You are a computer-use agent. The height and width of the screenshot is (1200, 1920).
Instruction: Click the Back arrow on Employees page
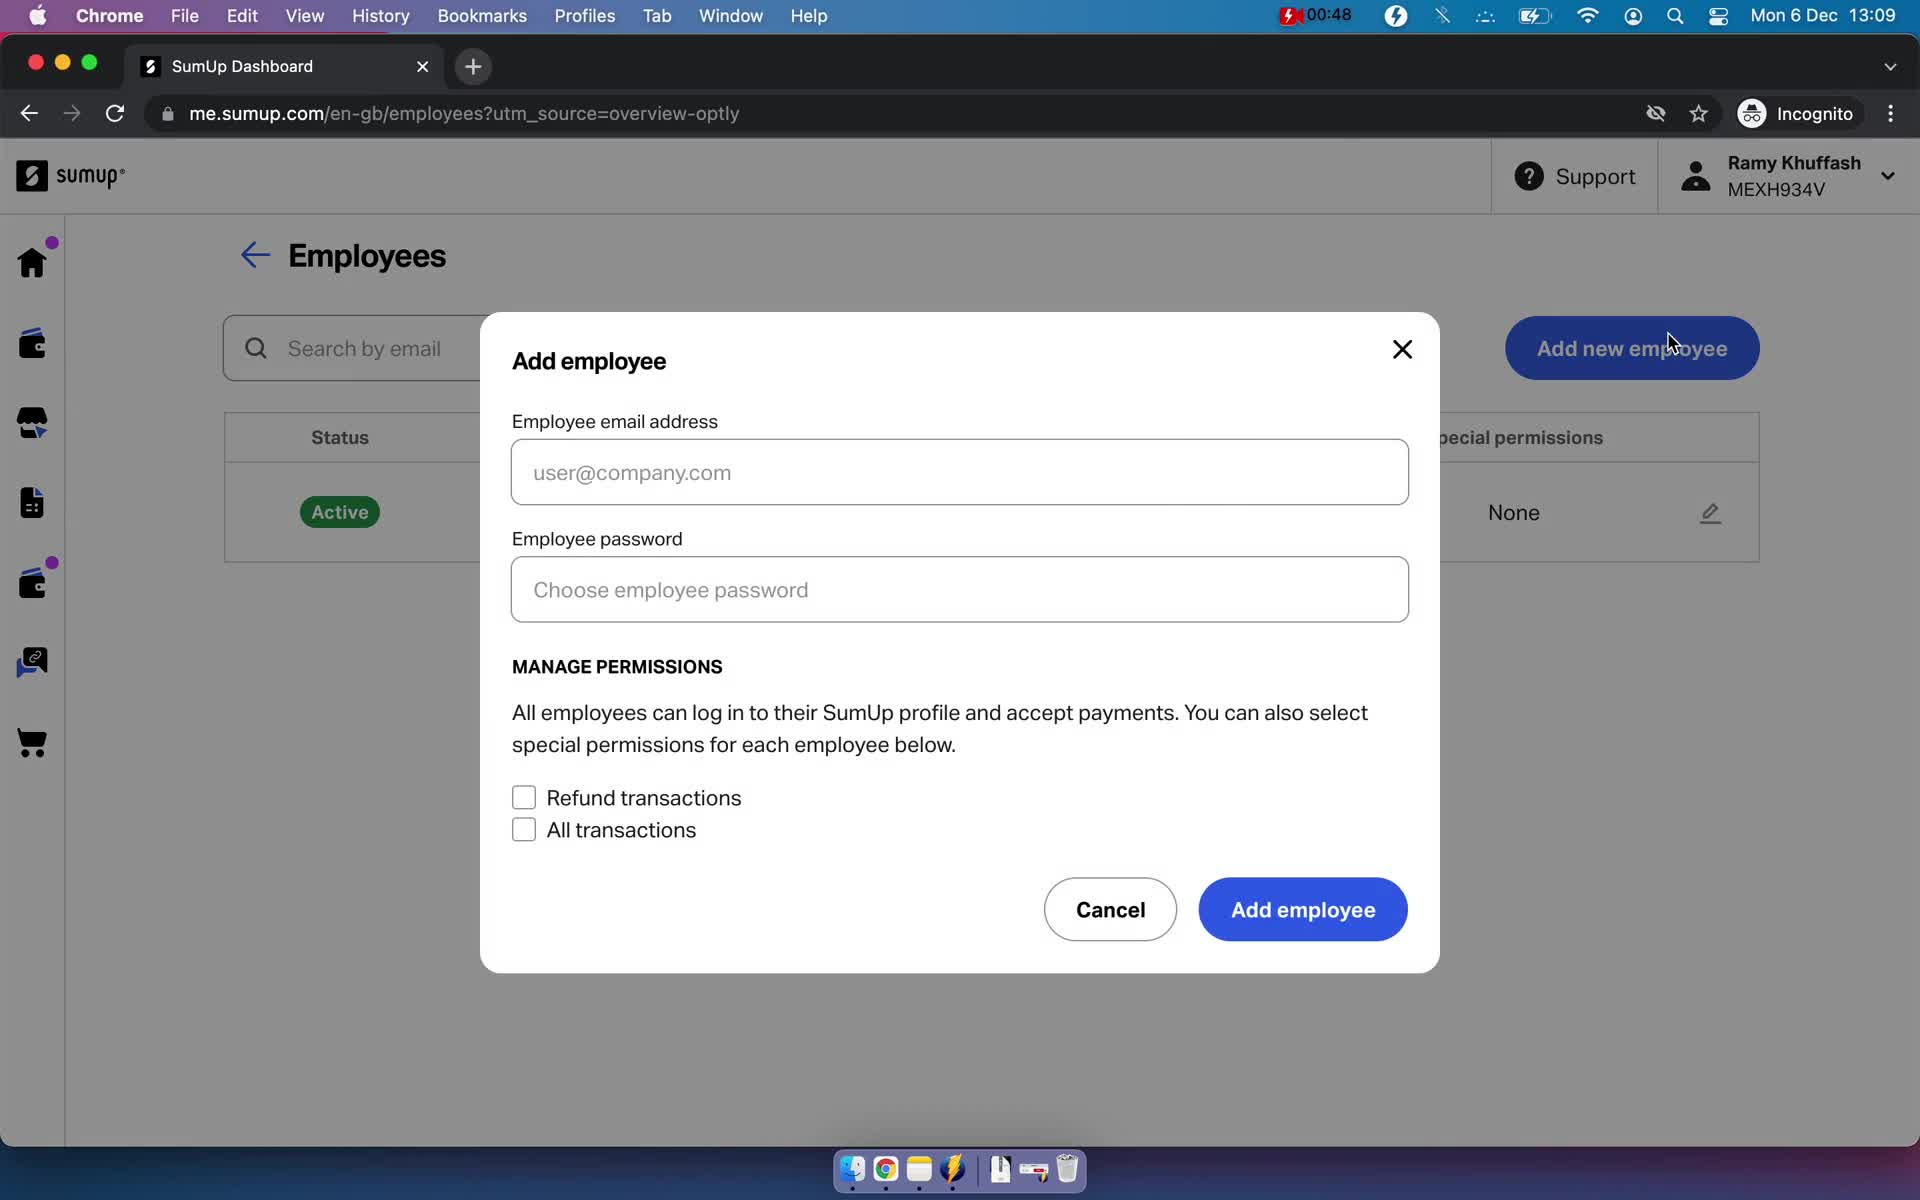(x=256, y=254)
